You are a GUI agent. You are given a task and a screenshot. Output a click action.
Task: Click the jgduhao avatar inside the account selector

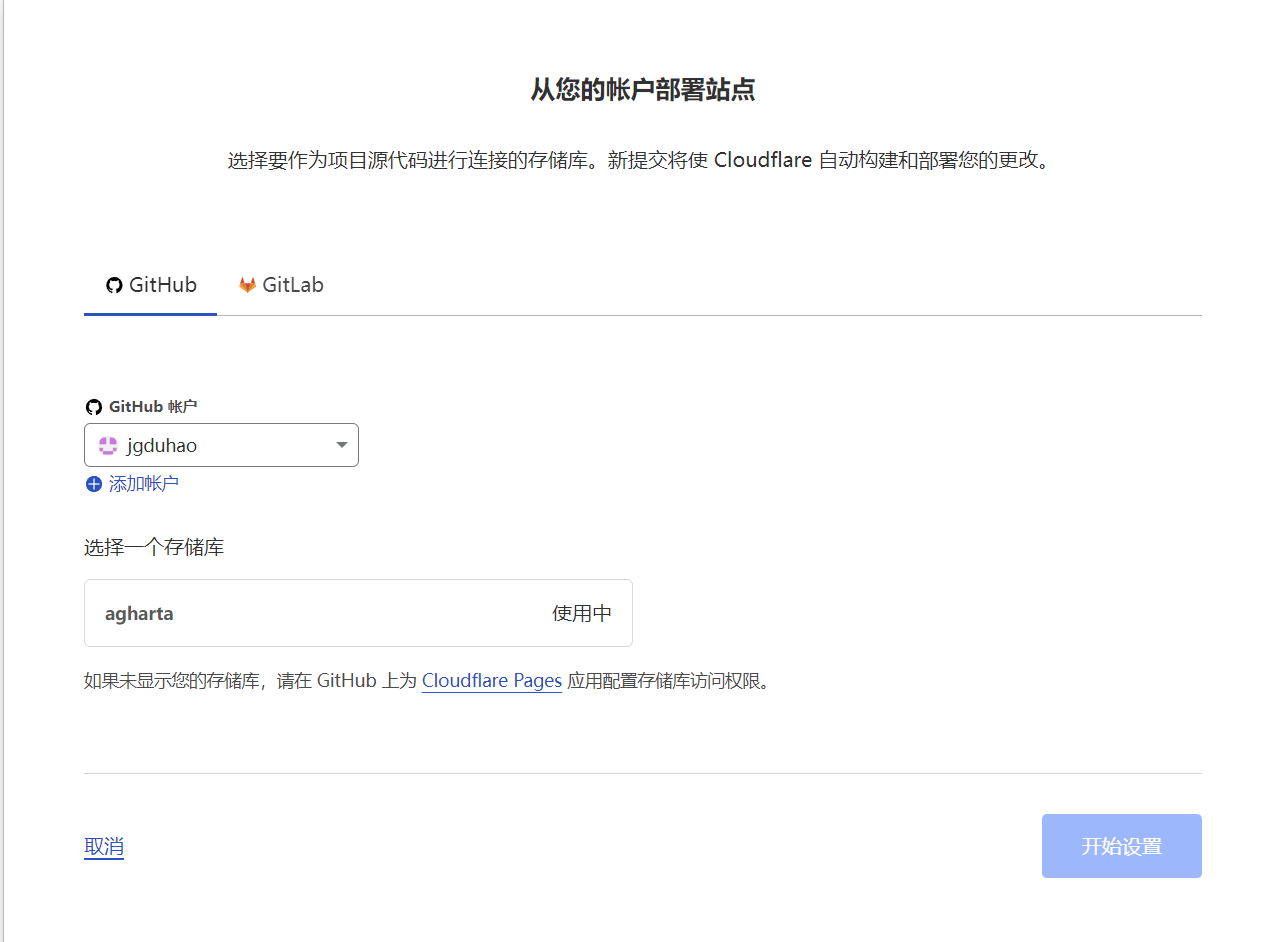[x=107, y=444]
